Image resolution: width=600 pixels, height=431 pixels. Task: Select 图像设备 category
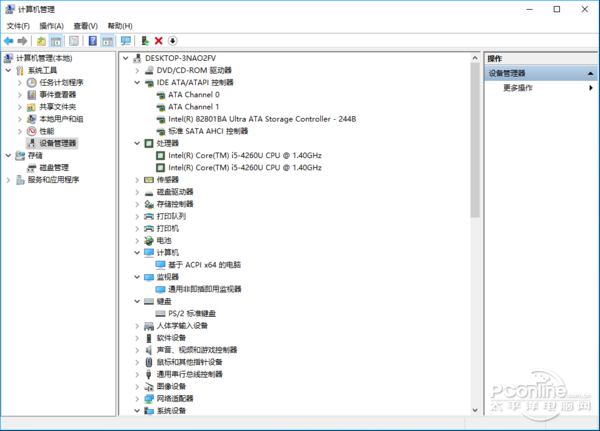tap(171, 387)
